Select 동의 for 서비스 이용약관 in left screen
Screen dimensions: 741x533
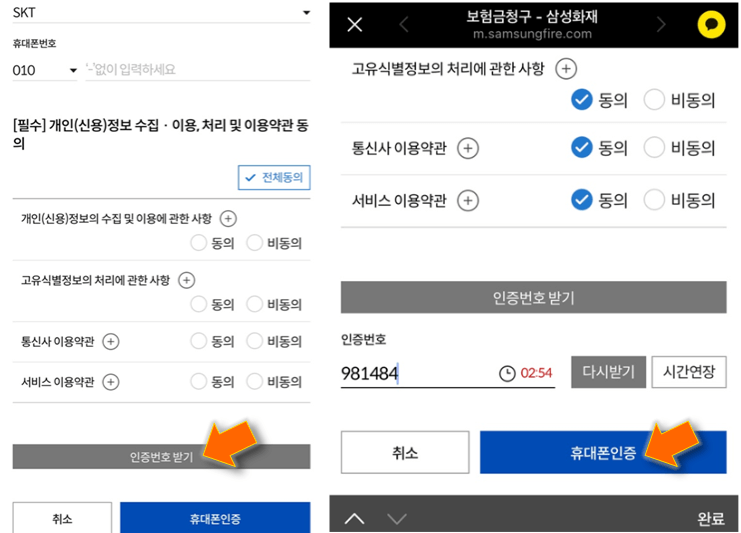click(198, 381)
